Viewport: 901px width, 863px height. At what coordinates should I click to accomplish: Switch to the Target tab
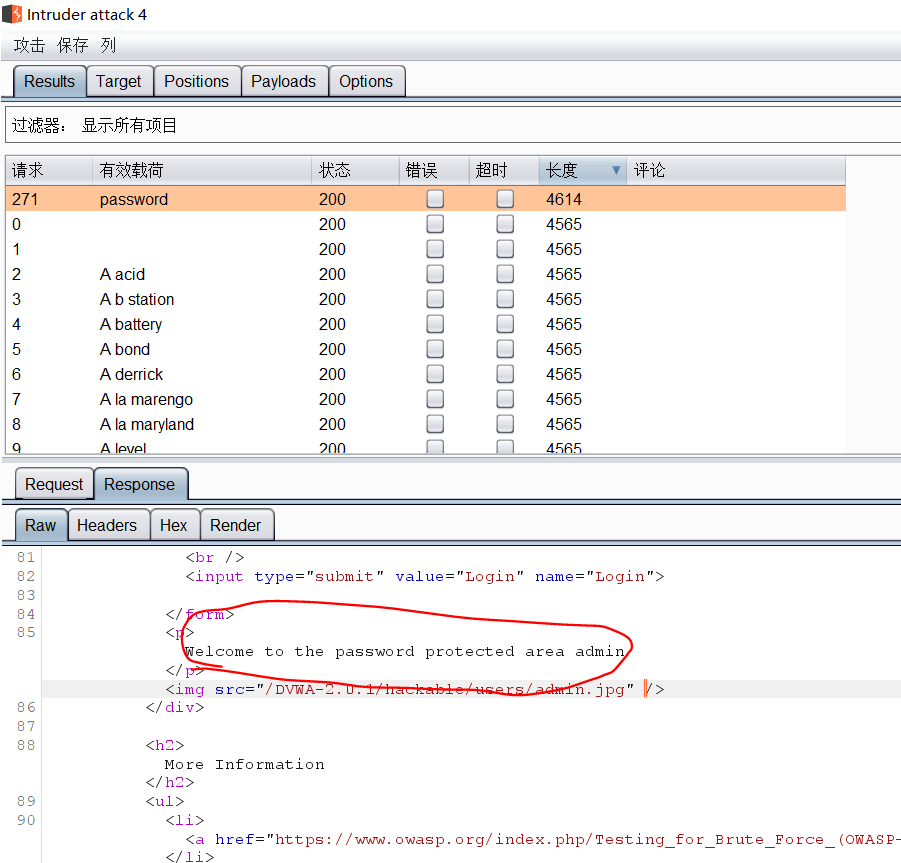118,81
